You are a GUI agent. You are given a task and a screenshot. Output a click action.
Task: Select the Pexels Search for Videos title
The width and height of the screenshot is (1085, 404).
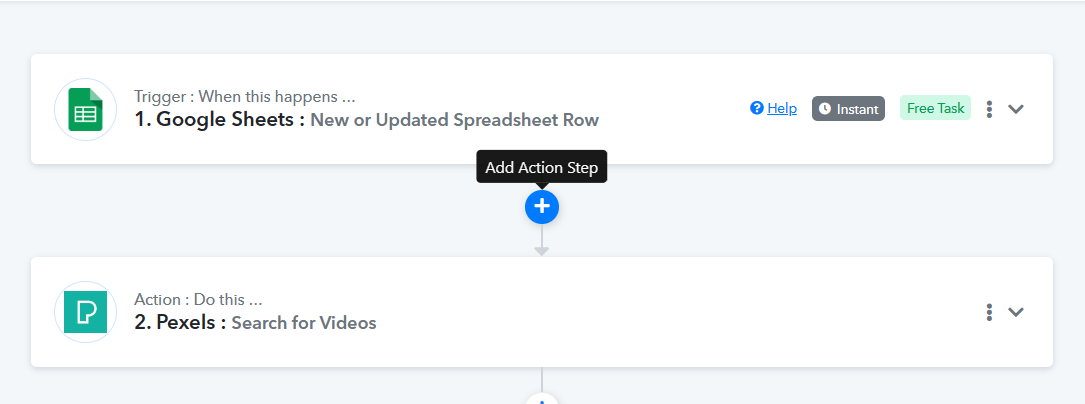(x=255, y=322)
